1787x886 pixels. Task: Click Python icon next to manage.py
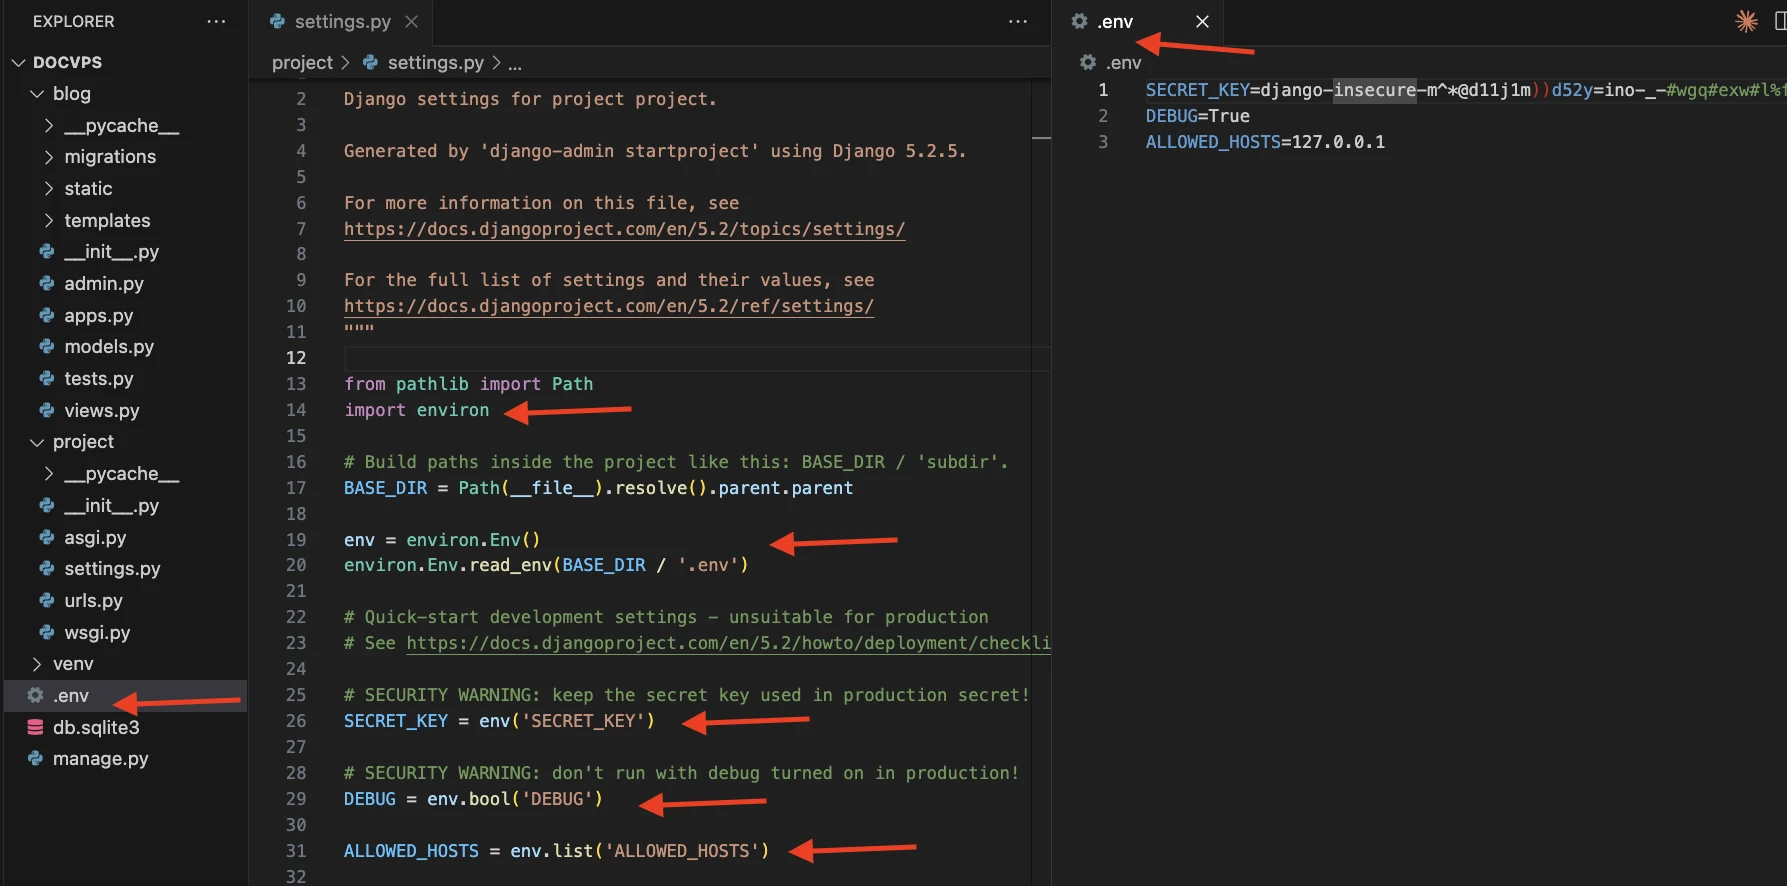[36, 759]
